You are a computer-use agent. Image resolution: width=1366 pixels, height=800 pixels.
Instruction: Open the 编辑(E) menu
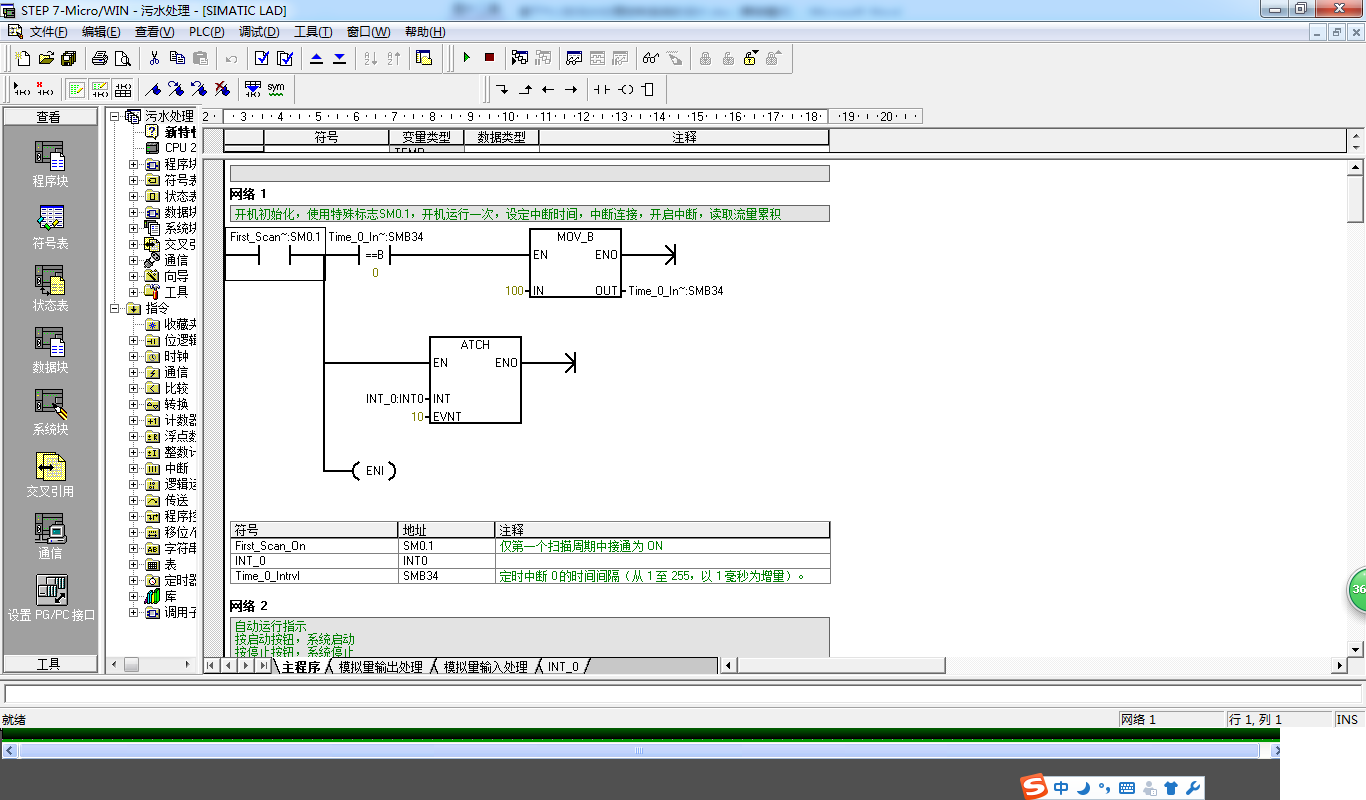101,32
